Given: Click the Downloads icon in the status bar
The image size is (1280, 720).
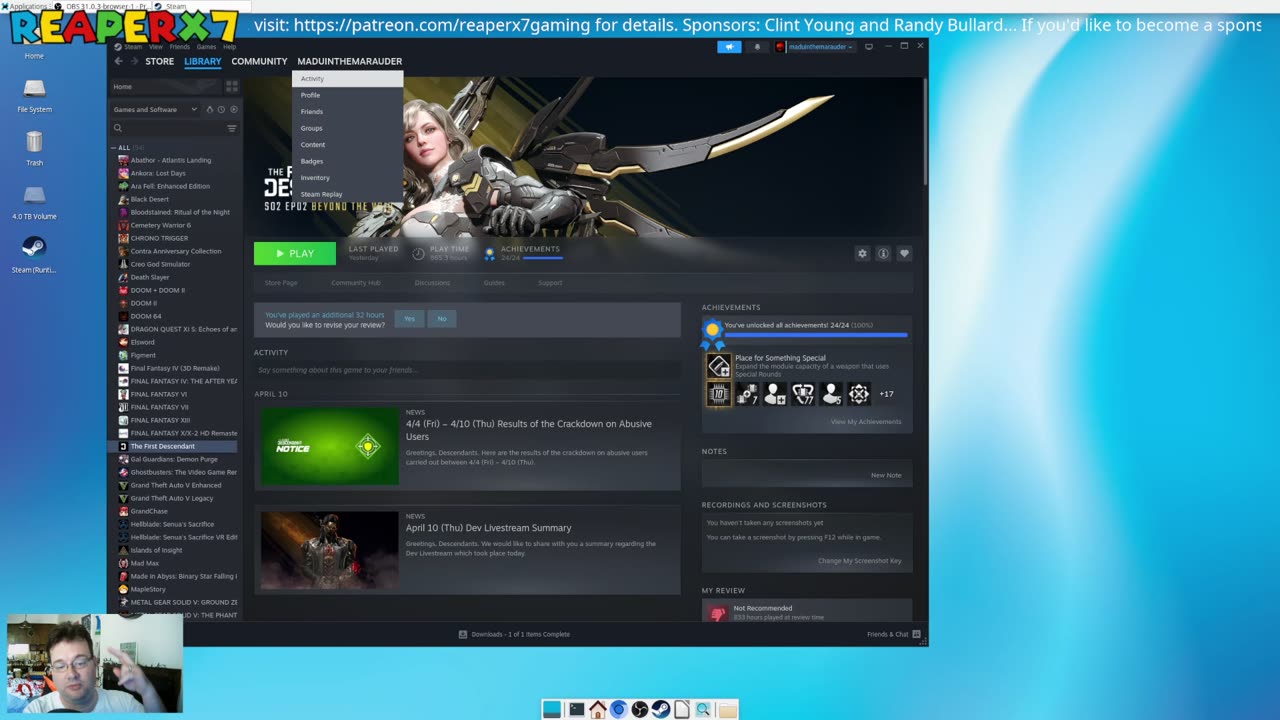Looking at the screenshot, I should (x=463, y=634).
